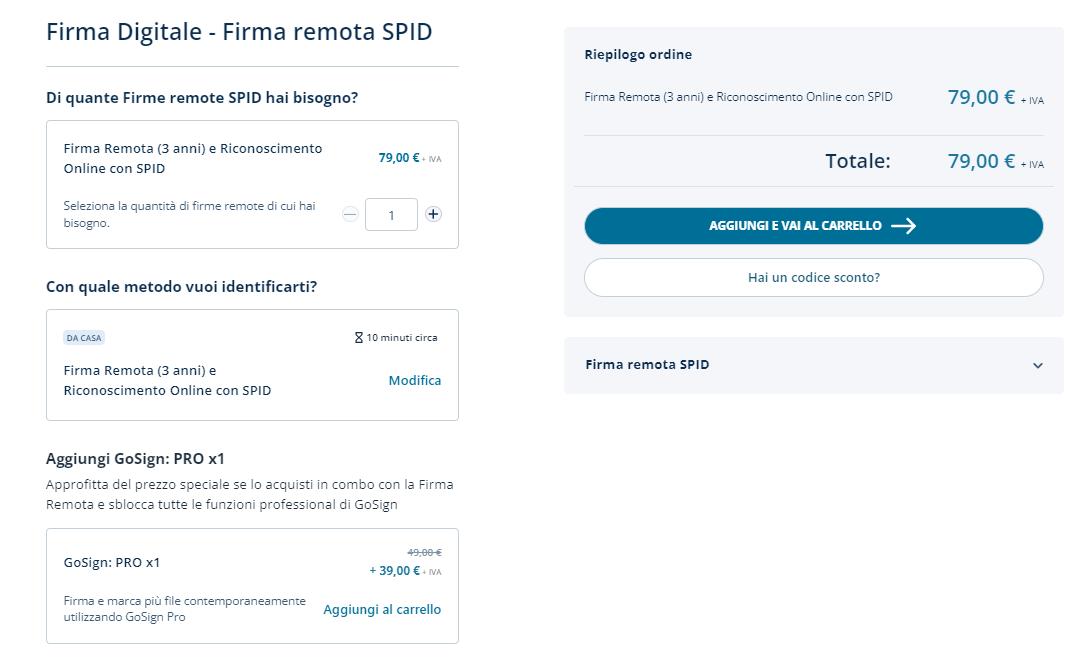
Task: Click the DA CASA badge
Action: [x=84, y=338]
